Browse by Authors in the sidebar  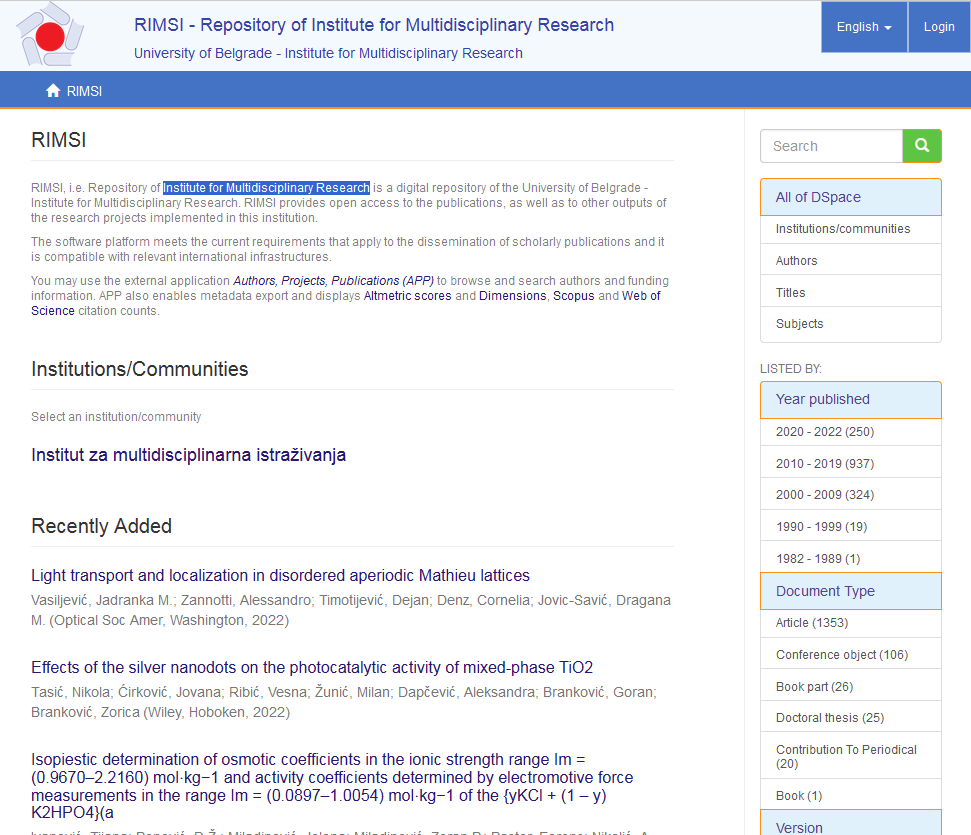(797, 261)
